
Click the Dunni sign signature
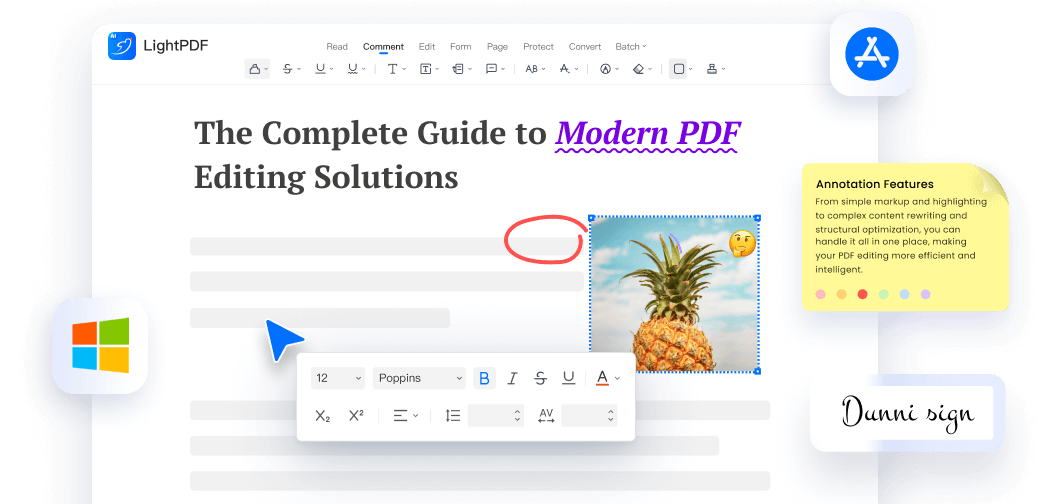[907, 412]
